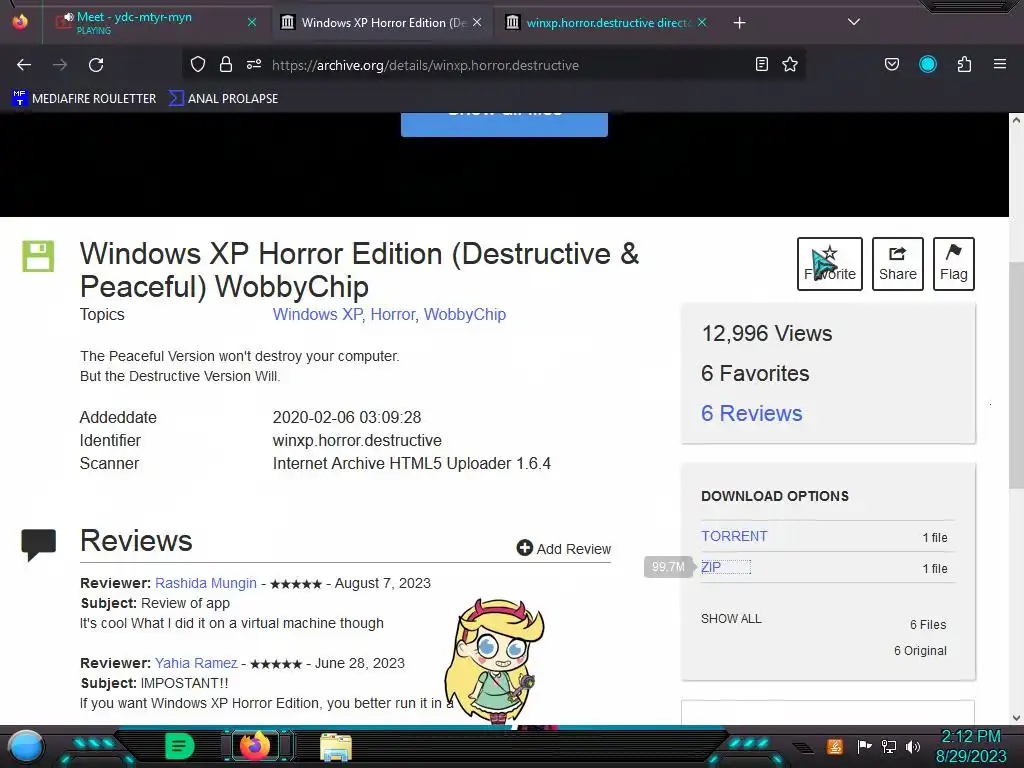Open the Horror topic link

pyautogui.click(x=392, y=314)
